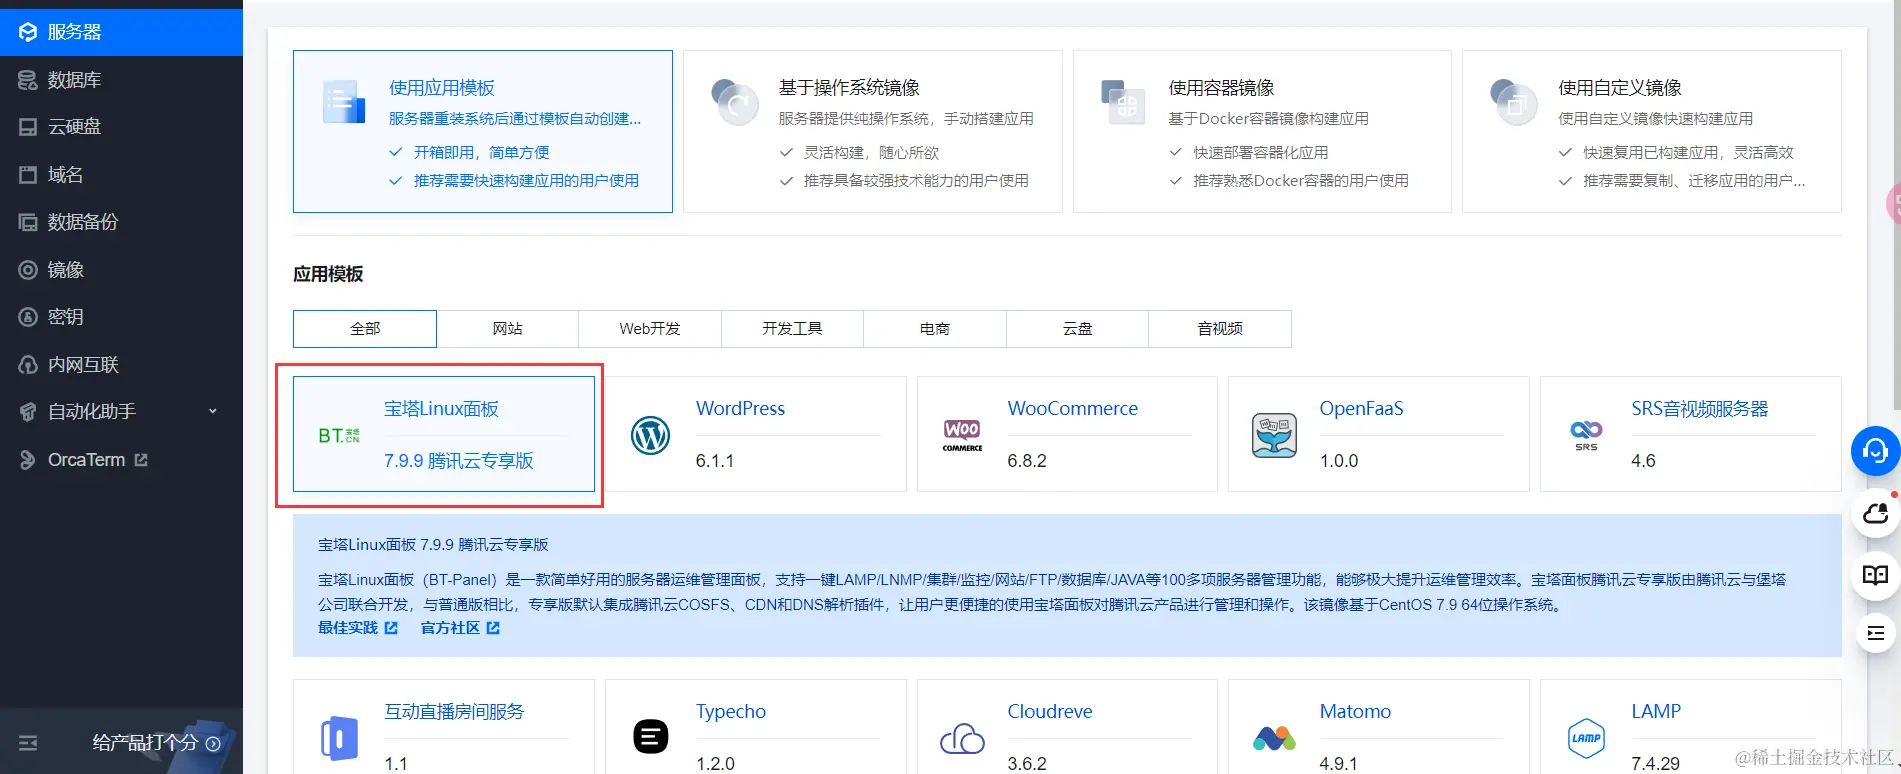1901x774 pixels.
Task: Choose the 宝塔Linux面板 template
Action: (444, 434)
